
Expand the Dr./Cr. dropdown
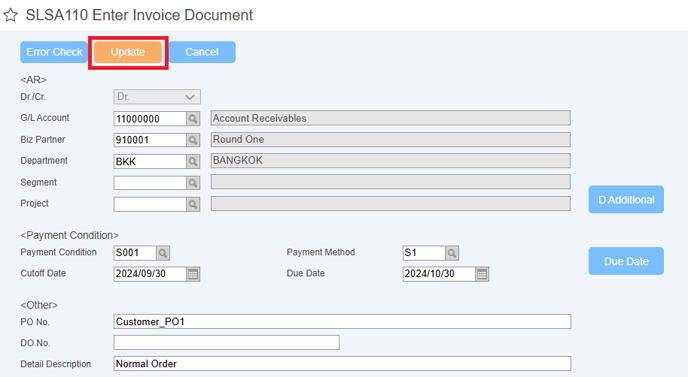pyautogui.click(x=157, y=97)
